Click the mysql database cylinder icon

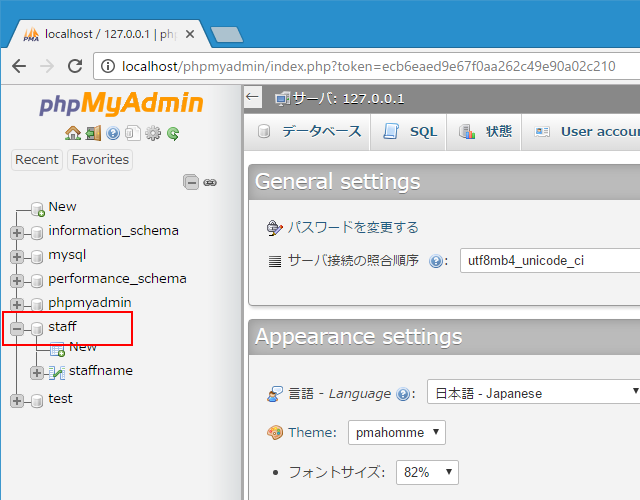(37, 257)
